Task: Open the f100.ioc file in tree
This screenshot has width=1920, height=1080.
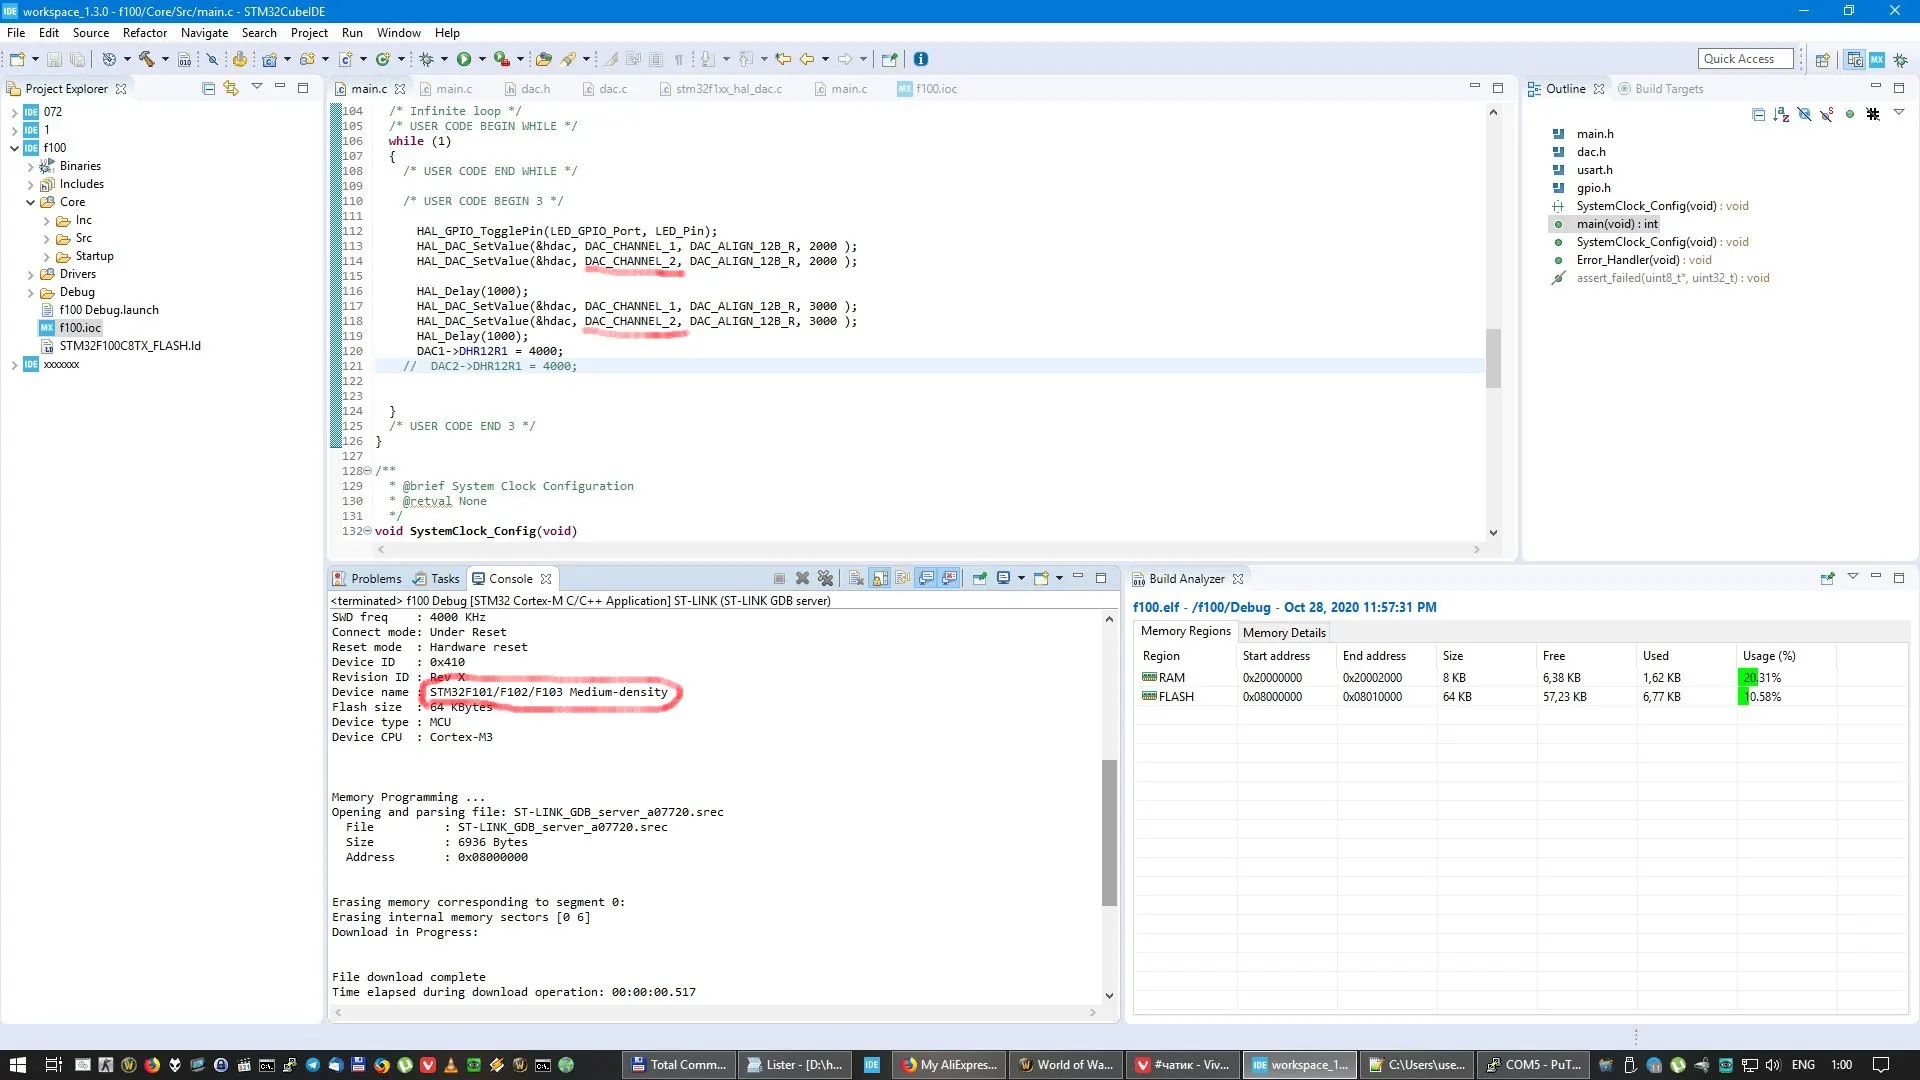Action: point(79,328)
